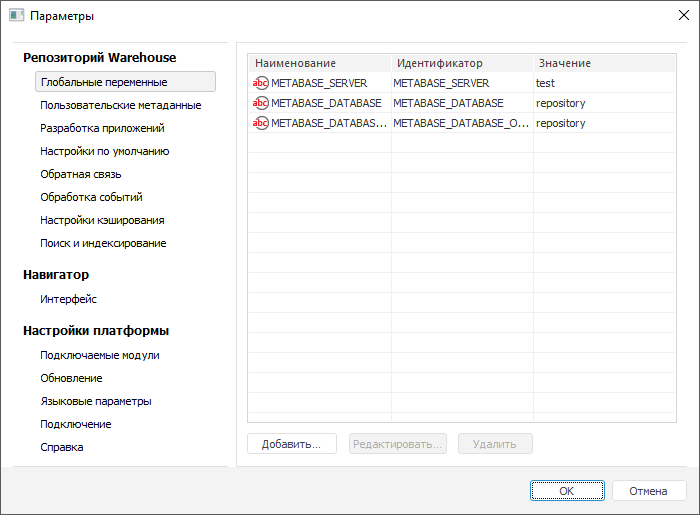Click the abc icon in third variable row
Viewport: 700px width, 515px height.
coord(260,123)
